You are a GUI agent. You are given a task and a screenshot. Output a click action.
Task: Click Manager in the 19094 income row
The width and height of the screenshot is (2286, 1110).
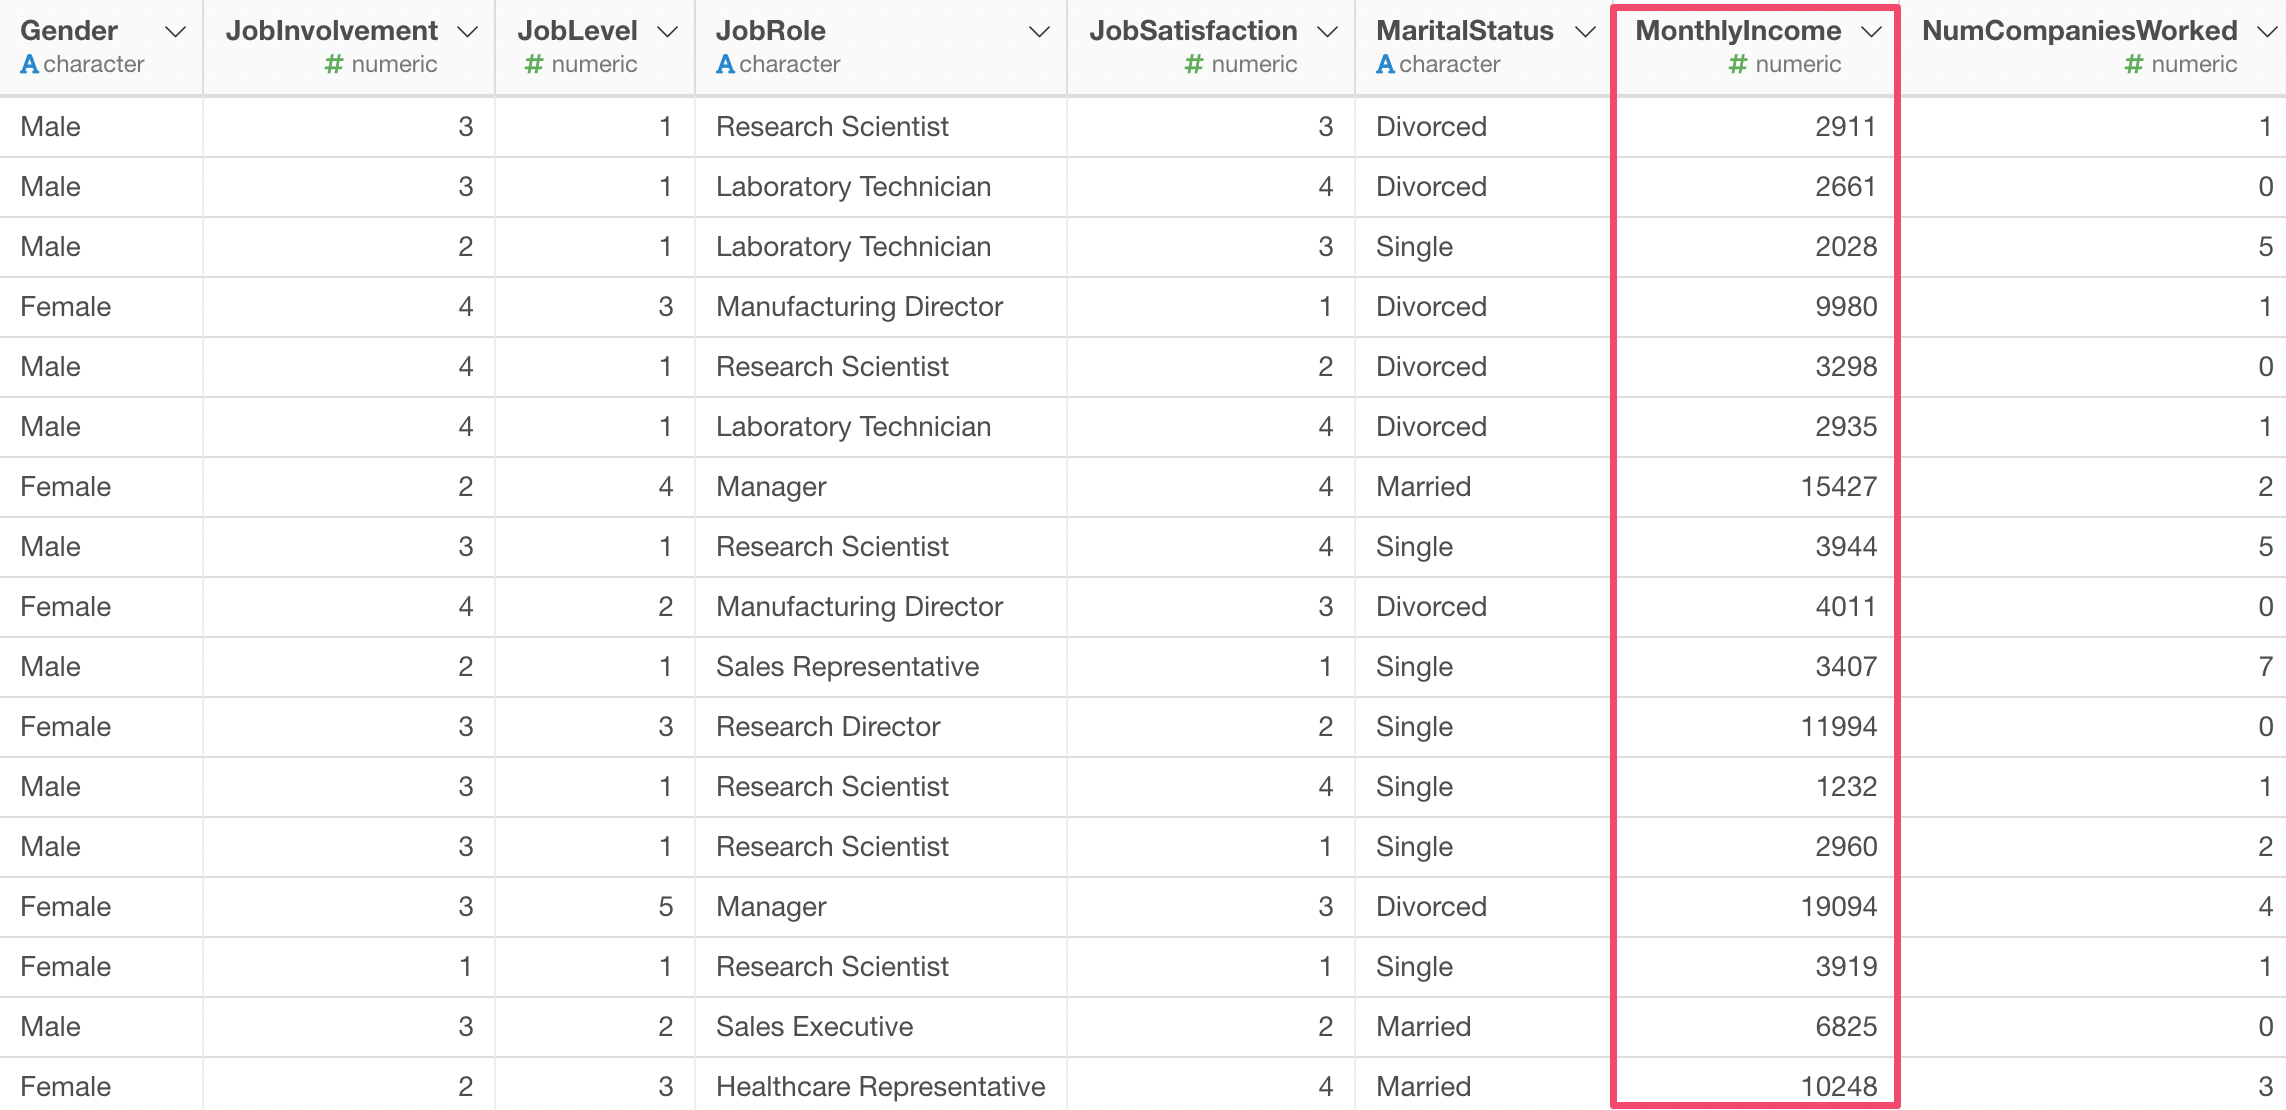[771, 907]
